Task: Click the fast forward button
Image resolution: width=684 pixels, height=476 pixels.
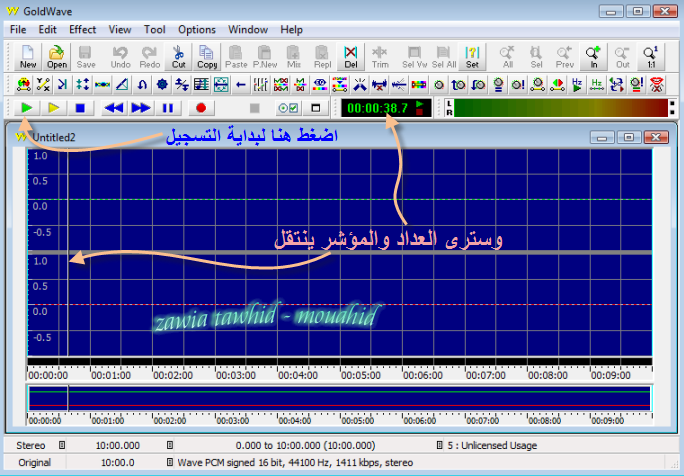Action: click(141, 107)
